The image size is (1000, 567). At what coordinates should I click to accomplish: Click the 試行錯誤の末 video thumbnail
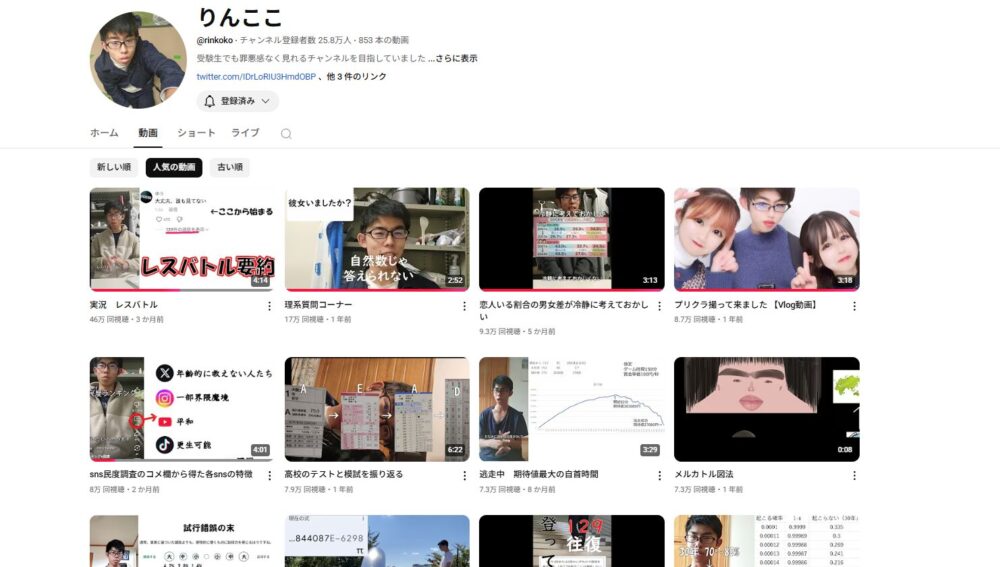click(x=182, y=541)
